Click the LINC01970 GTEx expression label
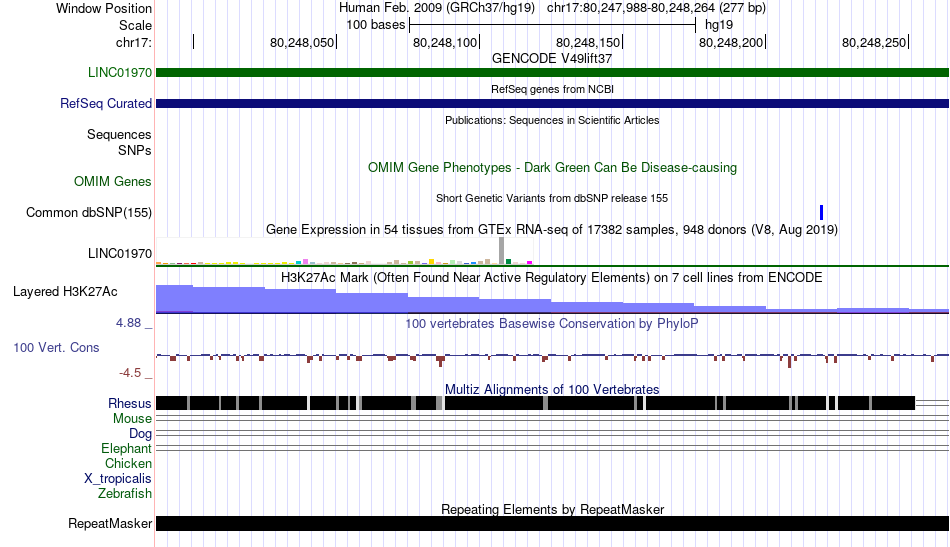 coord(120,253)
